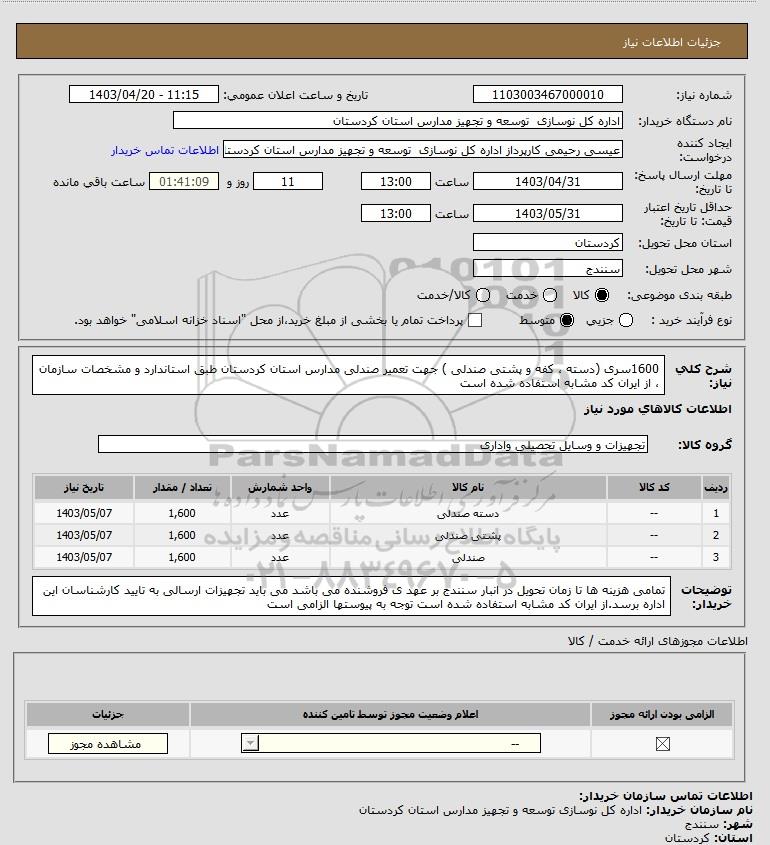The height and width of the screenshot is (845, 770).
Task: Click the مشاهده مجوز button
Action: click(x=108, y=744)
